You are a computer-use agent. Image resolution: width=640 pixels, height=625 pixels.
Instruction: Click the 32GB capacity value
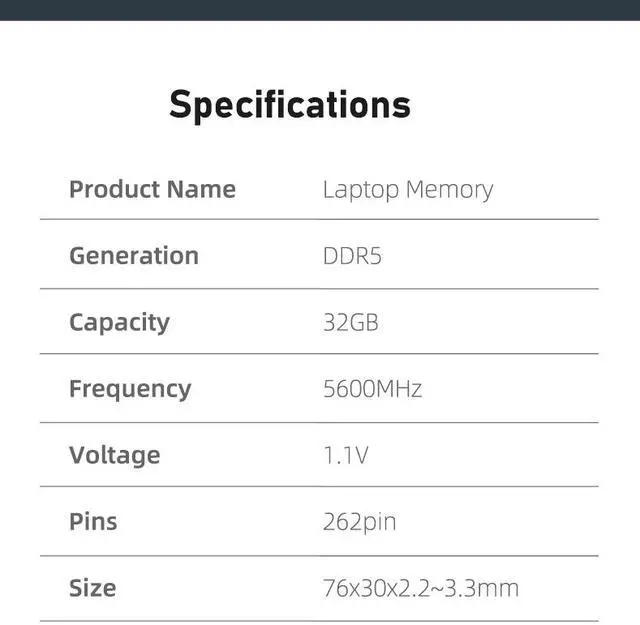click(x=350, y=322)
